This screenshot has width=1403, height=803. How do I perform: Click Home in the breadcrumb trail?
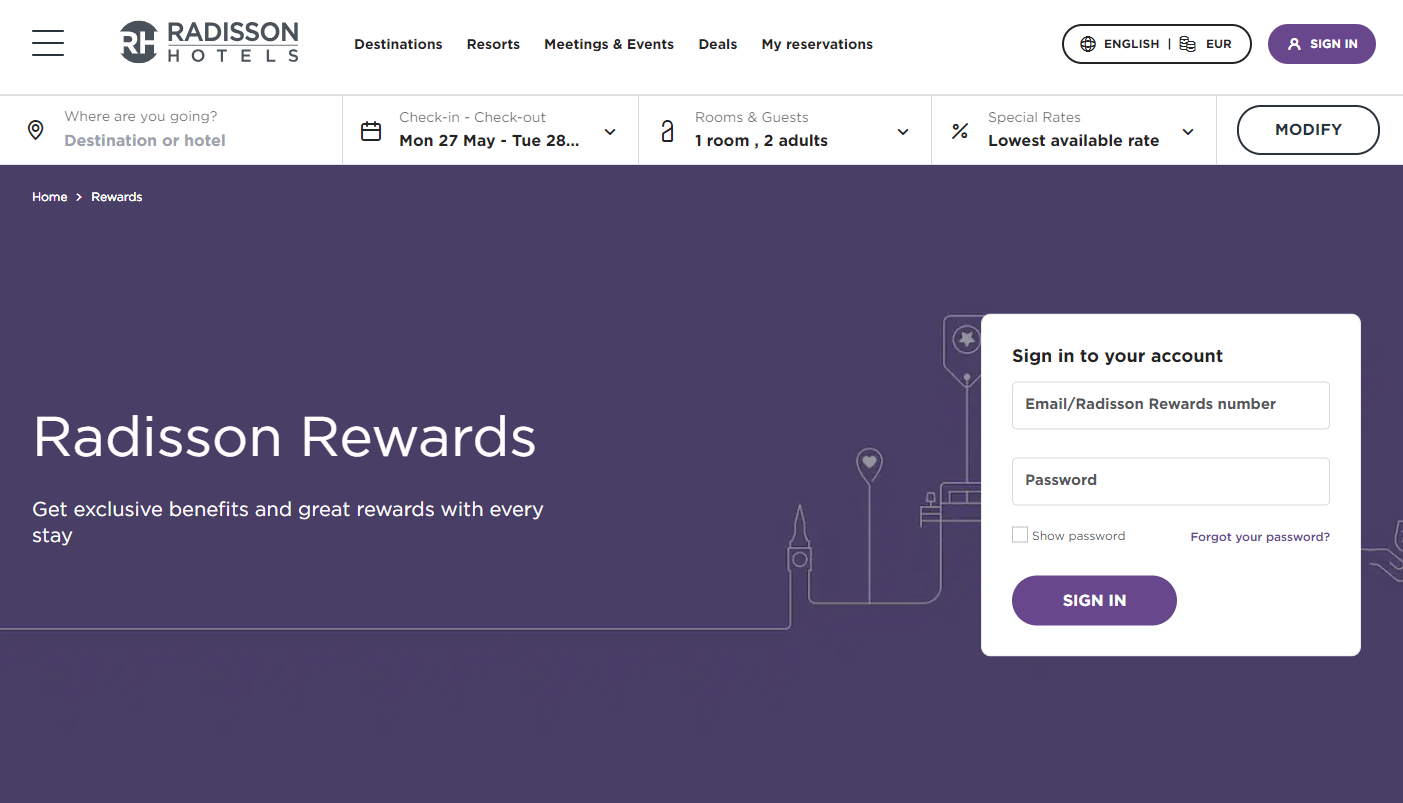(49, 196)
